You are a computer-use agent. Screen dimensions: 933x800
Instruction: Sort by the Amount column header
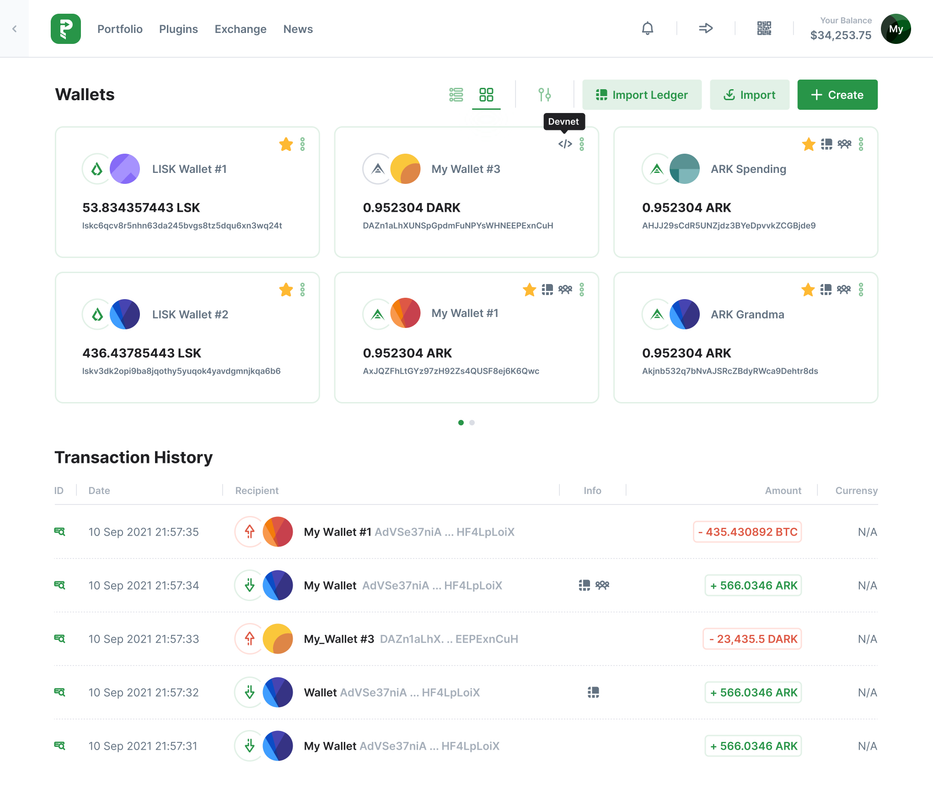(783, 490)
